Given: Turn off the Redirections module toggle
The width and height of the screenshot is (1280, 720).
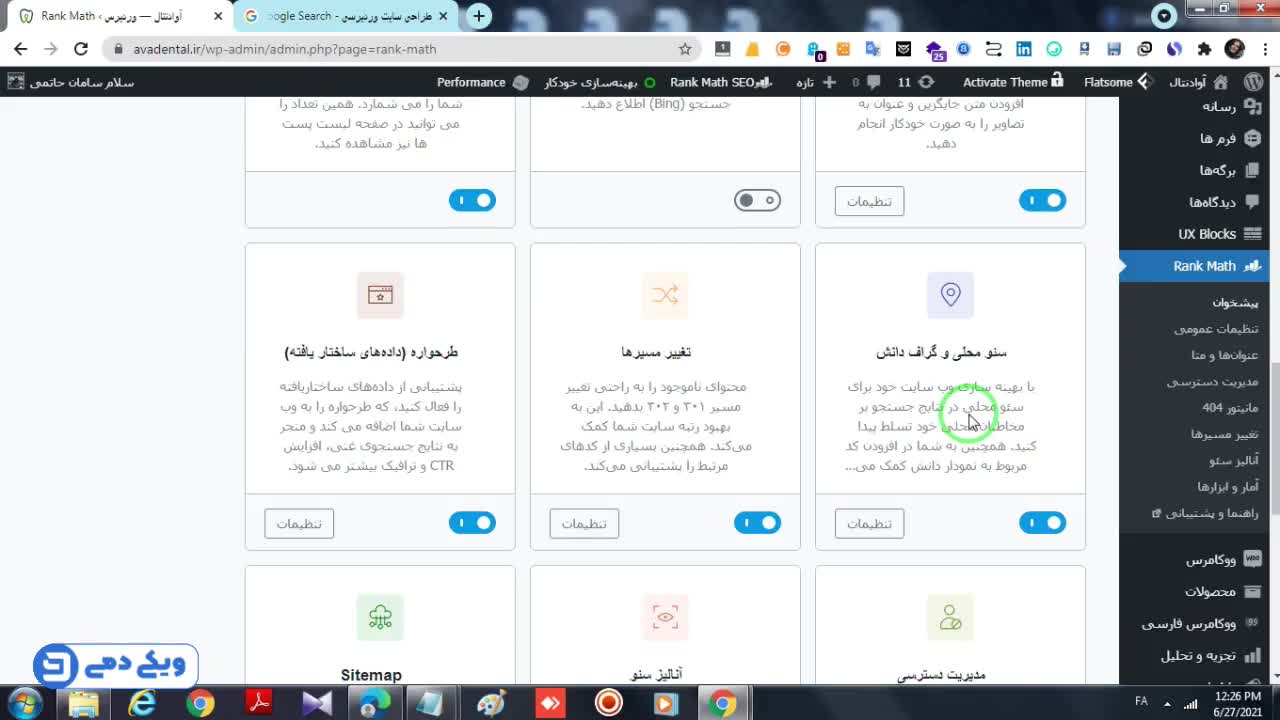Looking at the screenshot, I should [757, 522].
